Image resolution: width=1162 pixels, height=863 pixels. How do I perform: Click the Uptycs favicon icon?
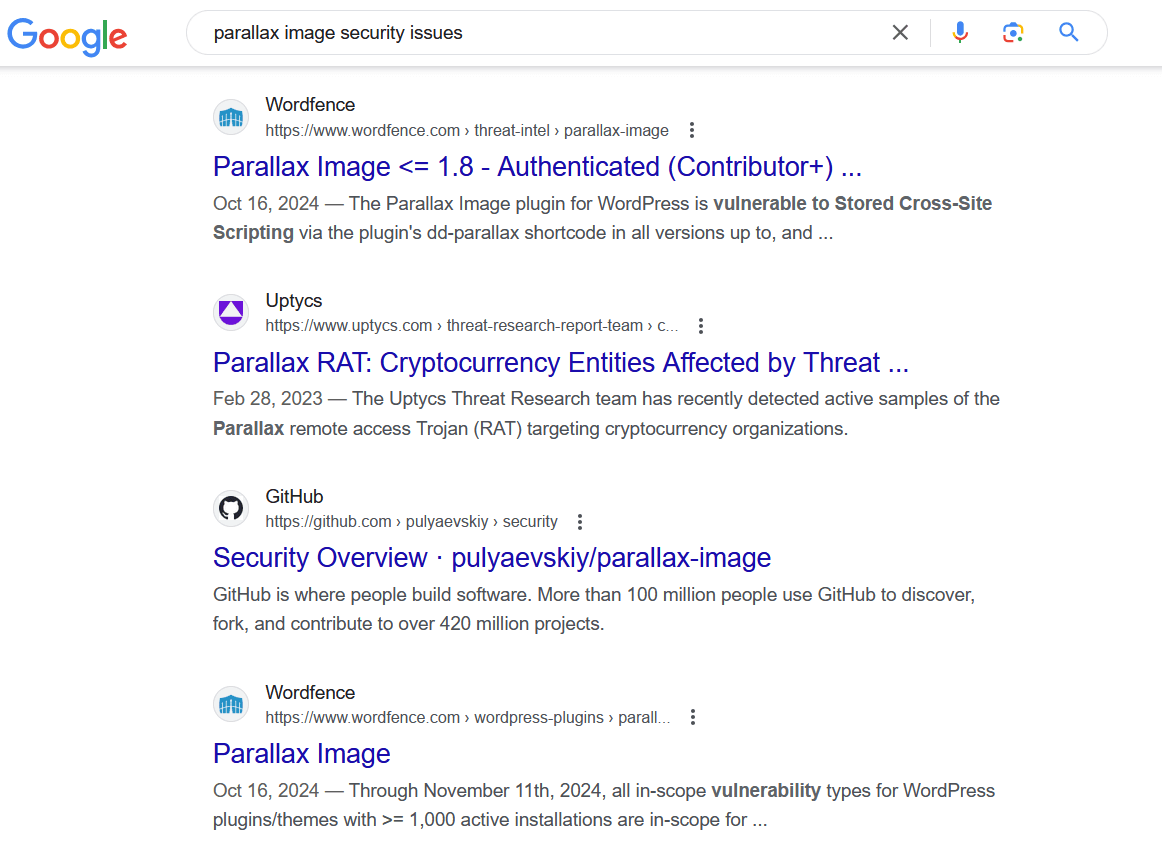pos(231,313)
